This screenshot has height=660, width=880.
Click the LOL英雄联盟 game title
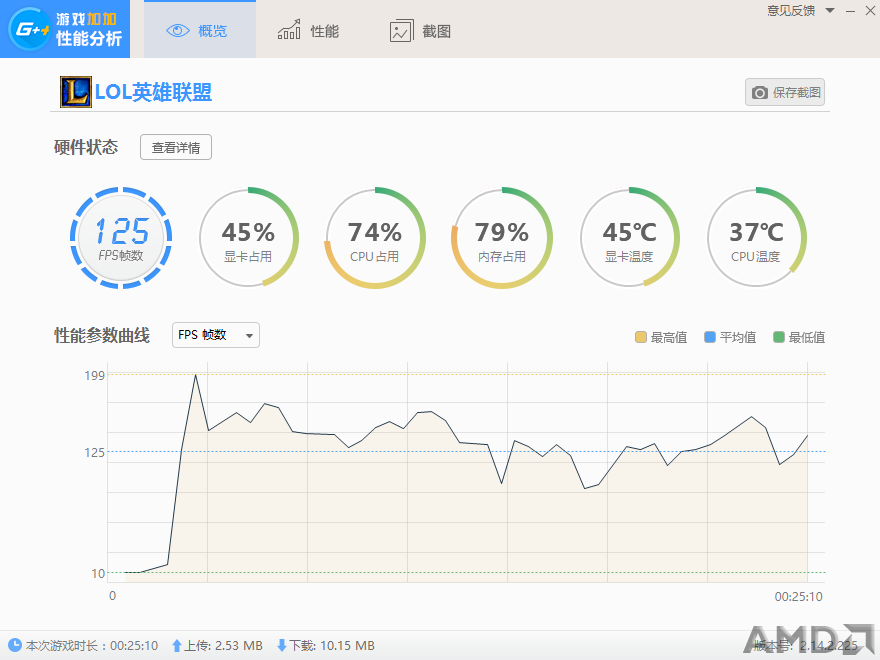153,92
